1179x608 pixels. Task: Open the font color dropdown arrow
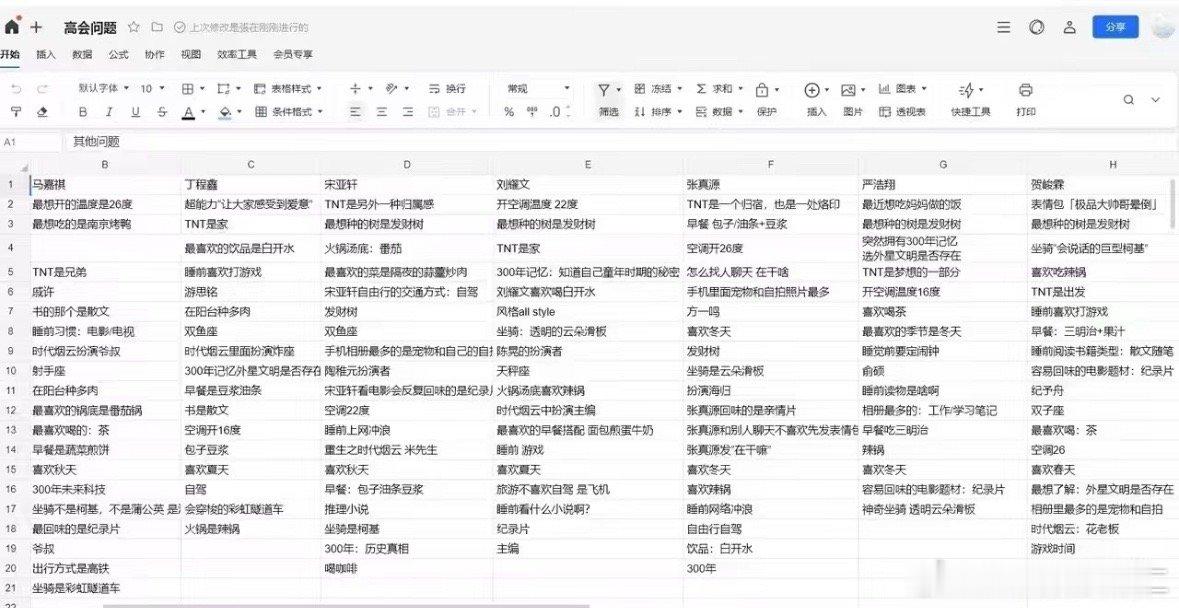click(203, 112)
